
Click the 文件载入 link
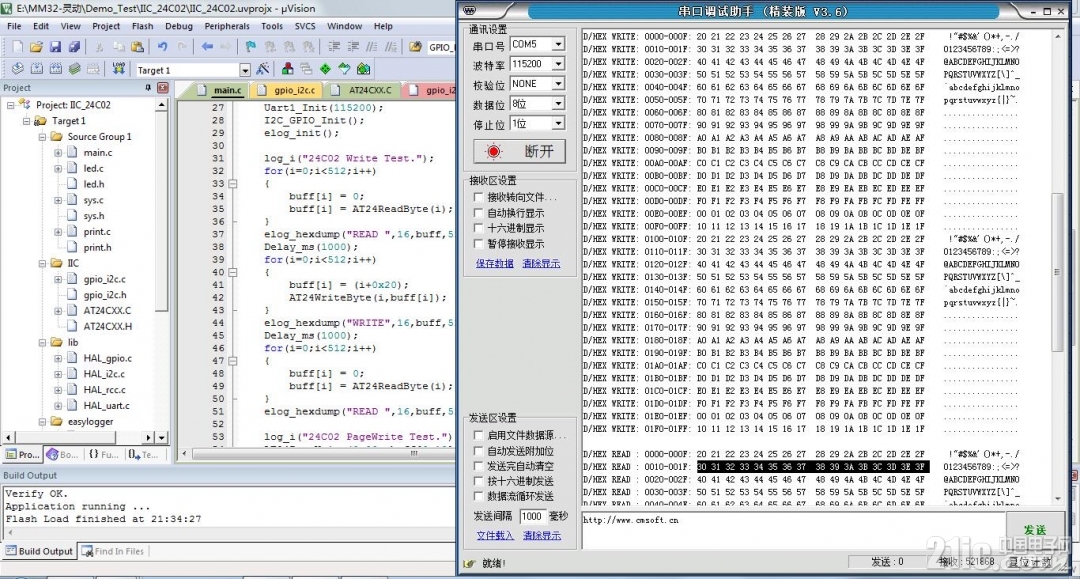tap(495, 536)
